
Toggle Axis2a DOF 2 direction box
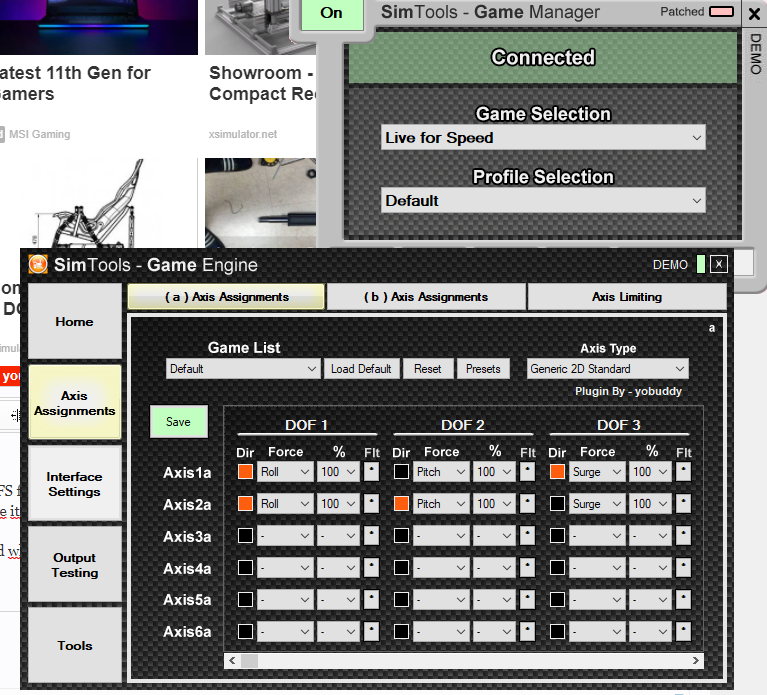coord(401,503)
